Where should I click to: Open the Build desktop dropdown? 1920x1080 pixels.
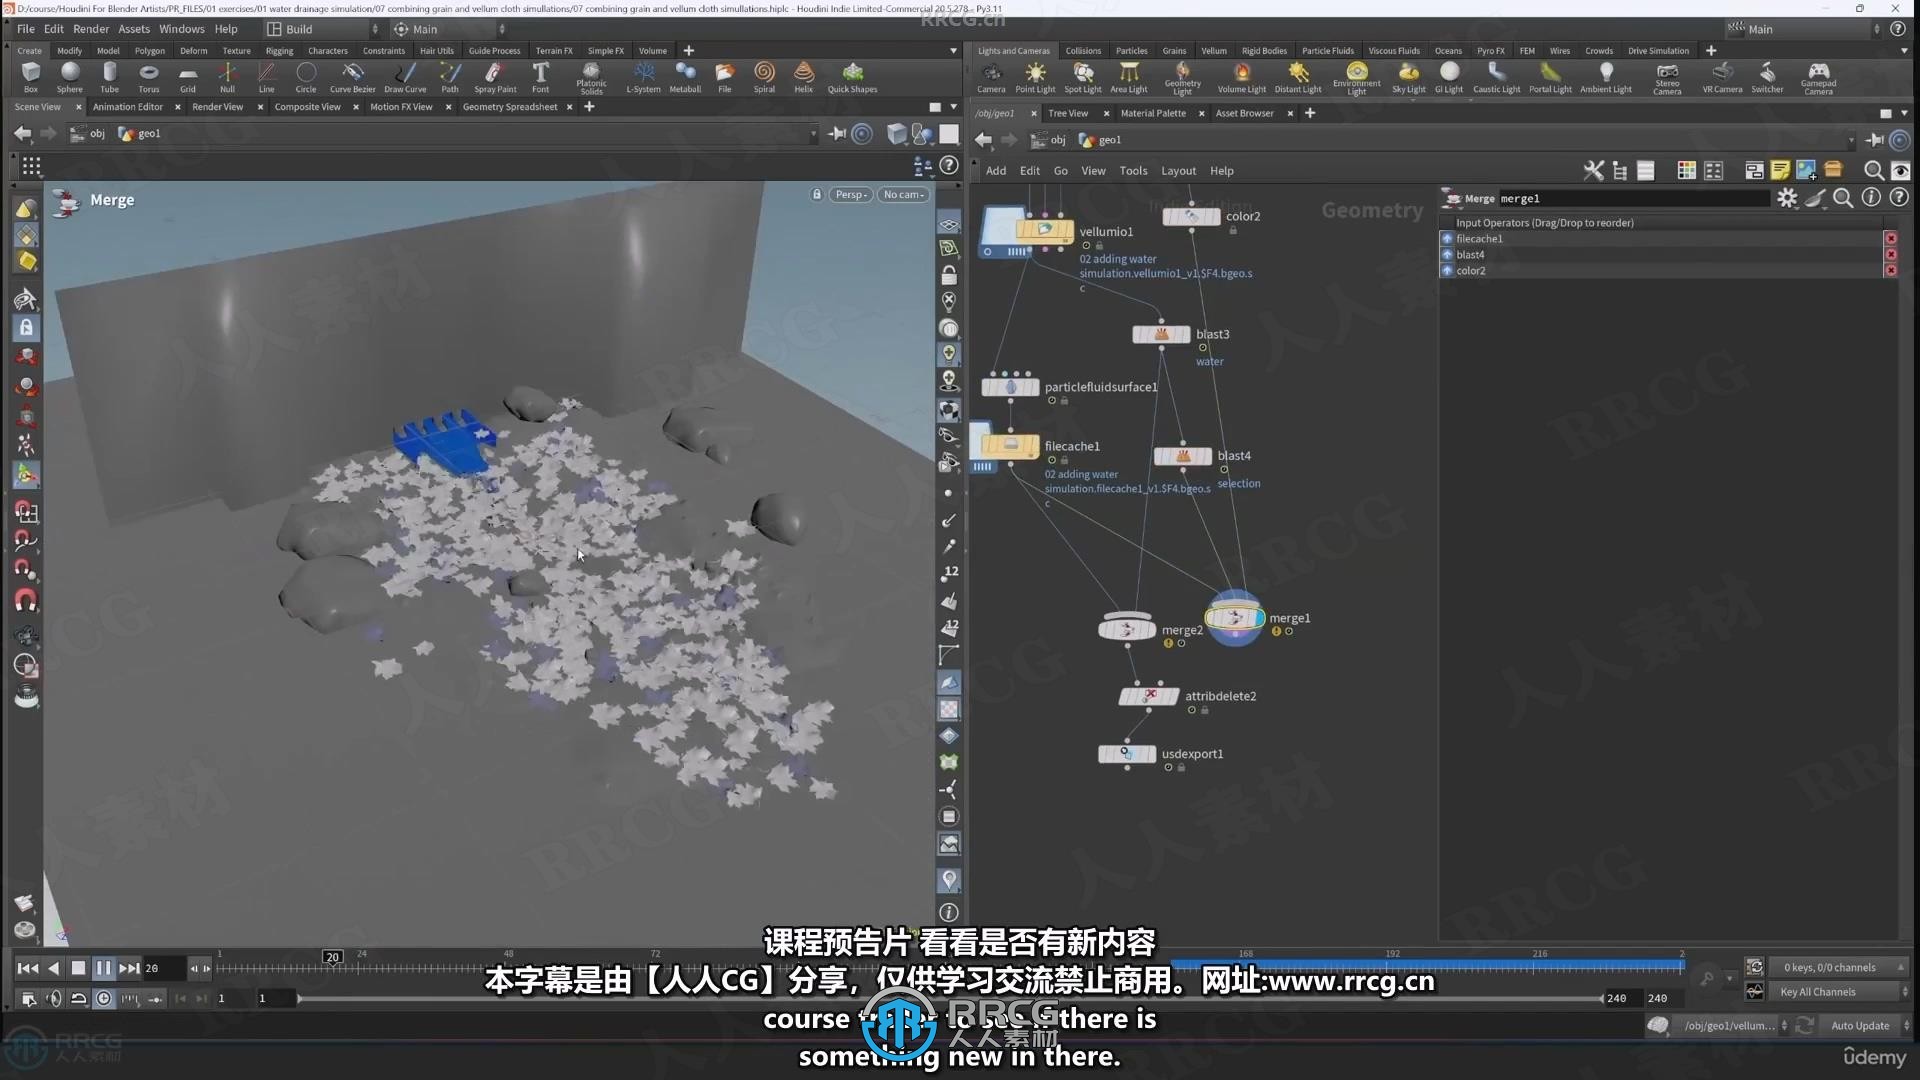[322, 29]
